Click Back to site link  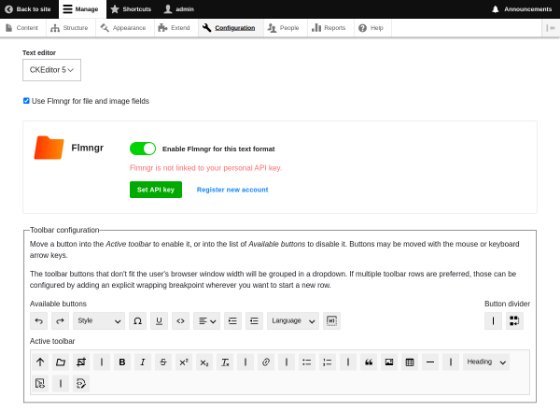point(28,9)
